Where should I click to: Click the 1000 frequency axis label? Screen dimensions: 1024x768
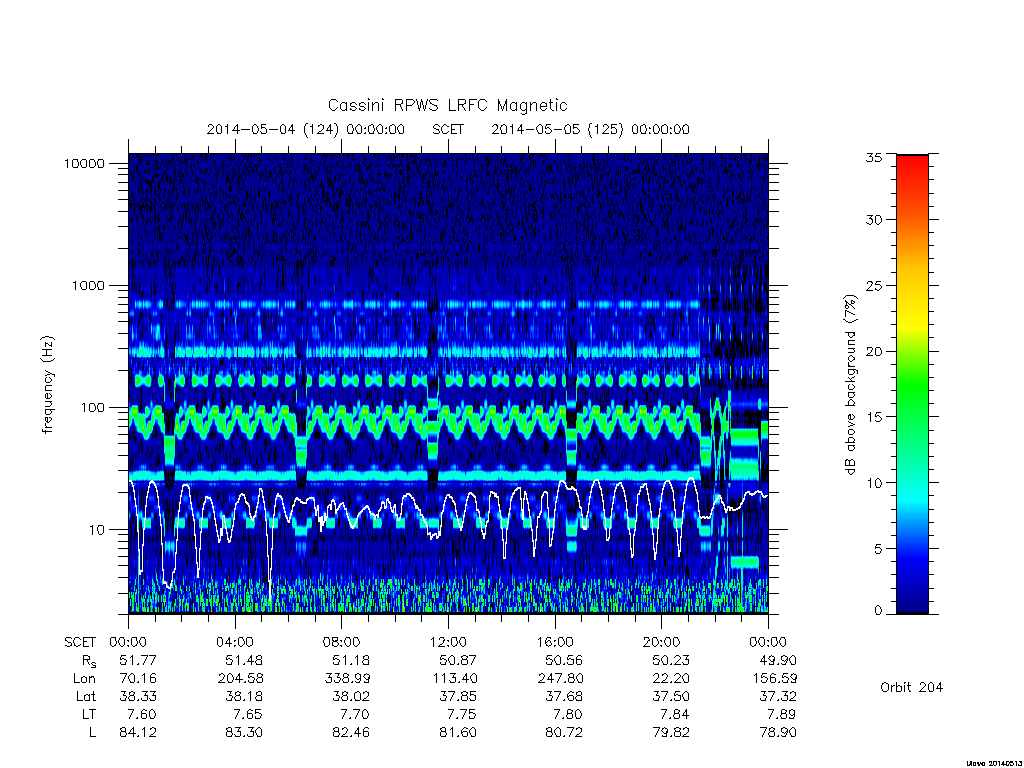click(x=88, y=285)
